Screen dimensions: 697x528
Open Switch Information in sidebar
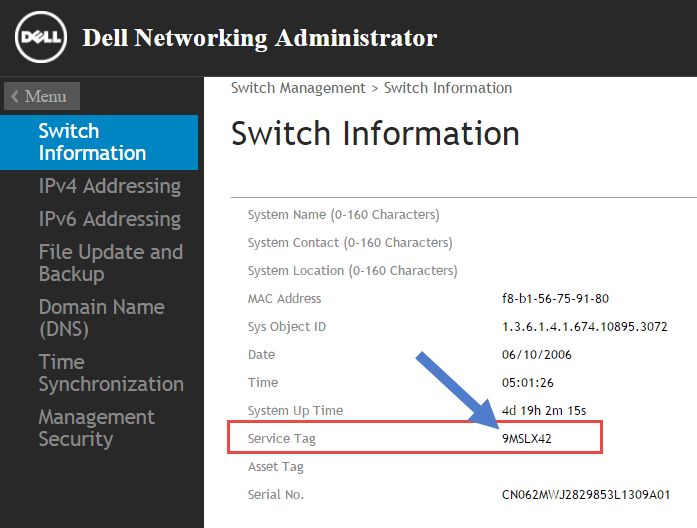point(99,142)
